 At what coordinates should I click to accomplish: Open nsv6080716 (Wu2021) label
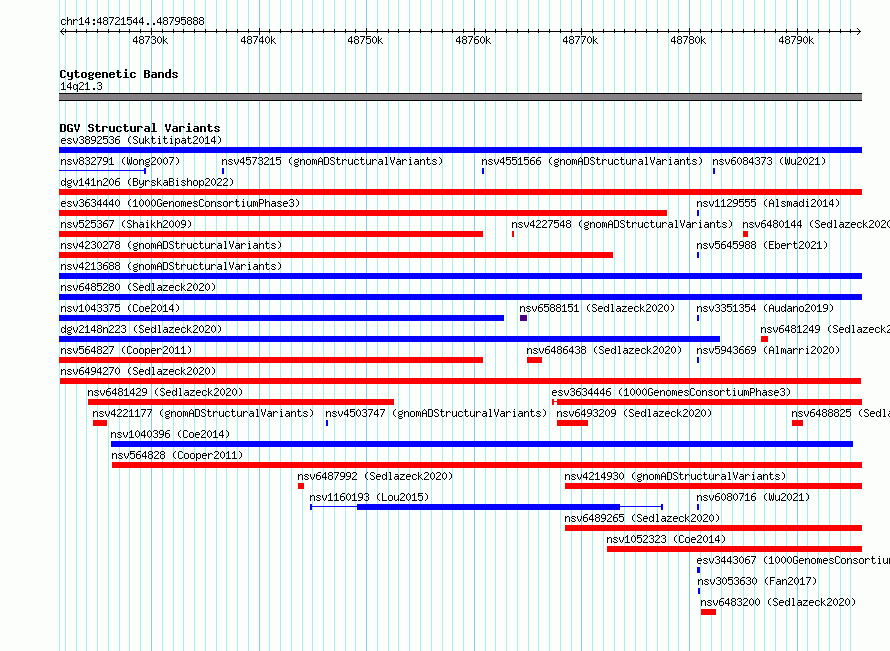coord(753,497)
